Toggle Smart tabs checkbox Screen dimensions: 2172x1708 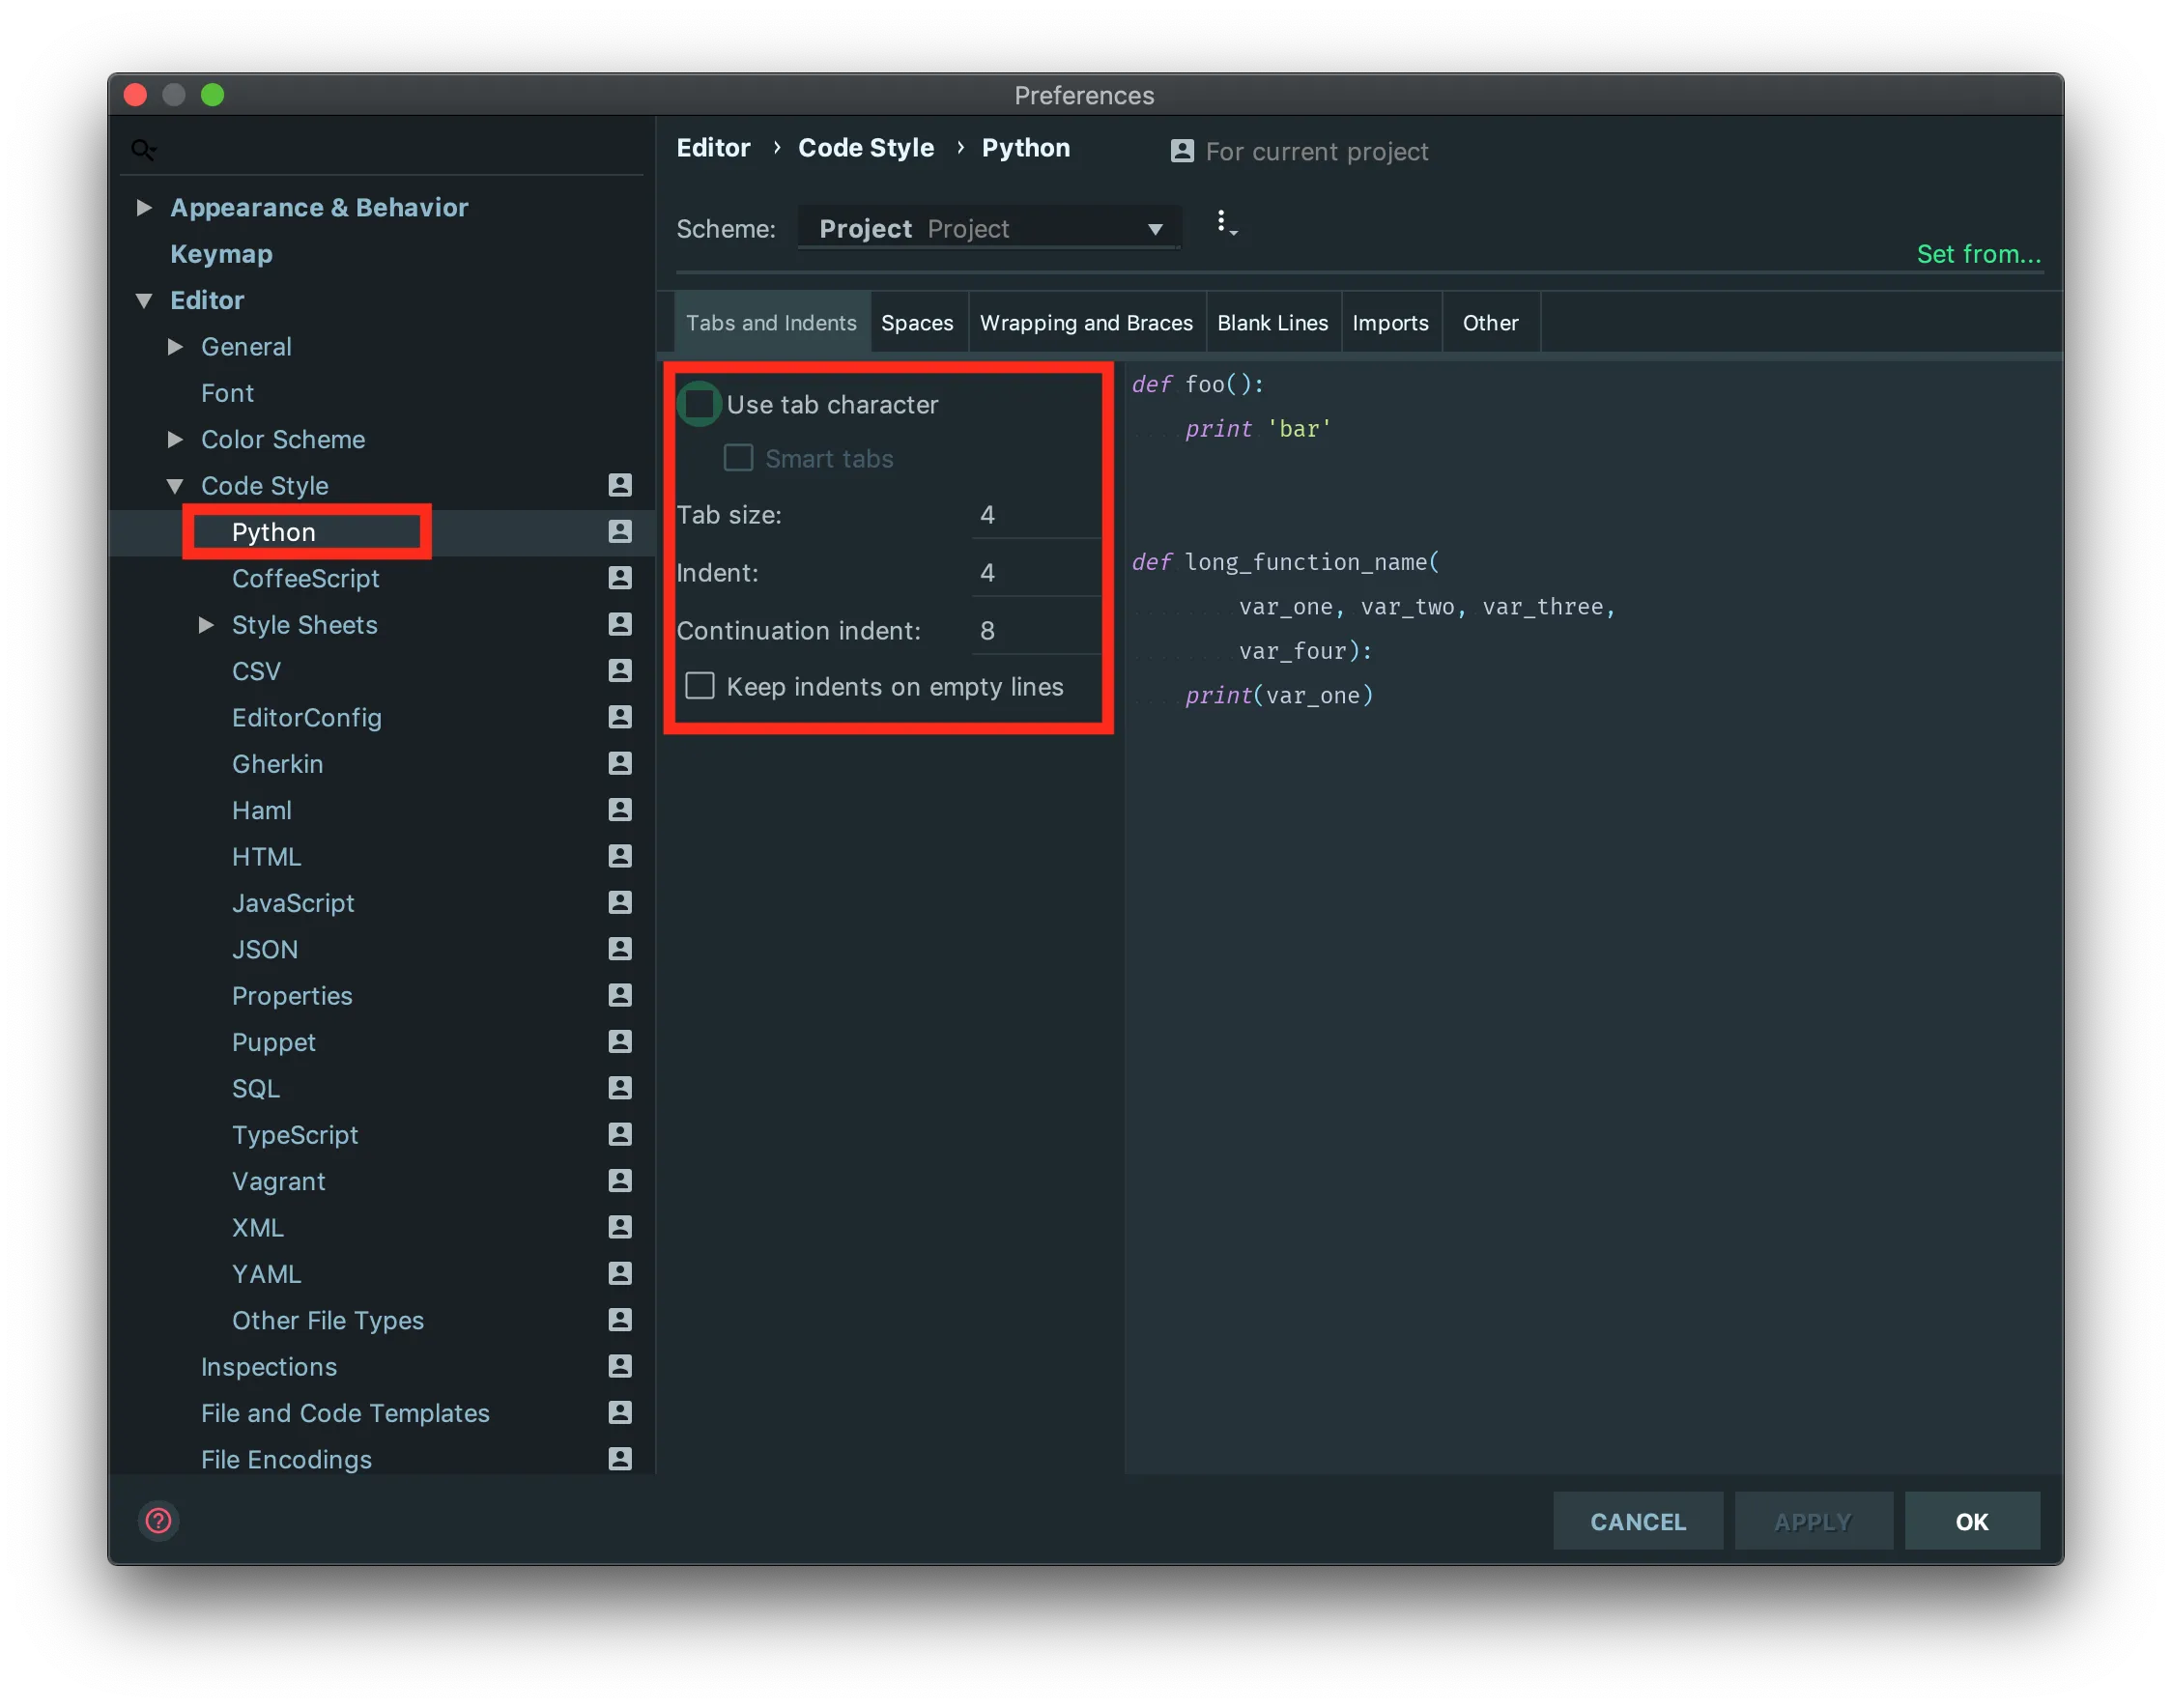pyautogui.click(x=738, y=459)
